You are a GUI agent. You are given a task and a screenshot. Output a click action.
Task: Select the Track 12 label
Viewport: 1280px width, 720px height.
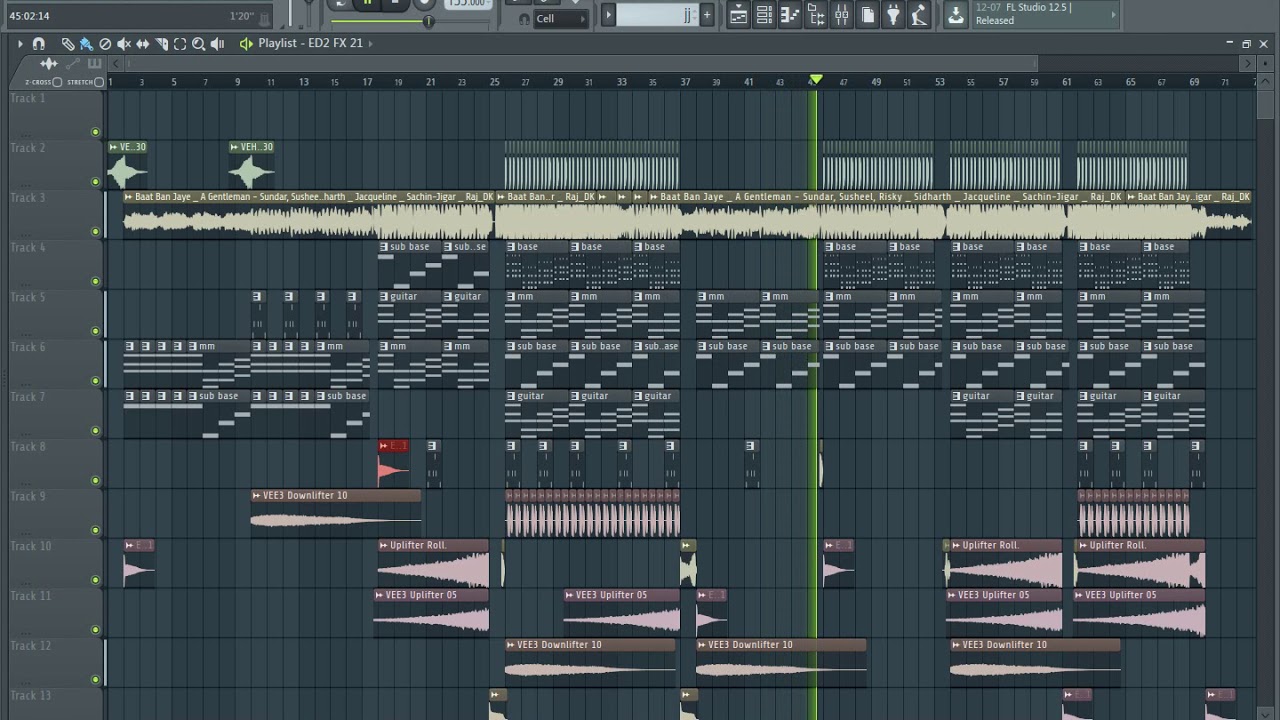pyautogui.click(x=31, y=646)
